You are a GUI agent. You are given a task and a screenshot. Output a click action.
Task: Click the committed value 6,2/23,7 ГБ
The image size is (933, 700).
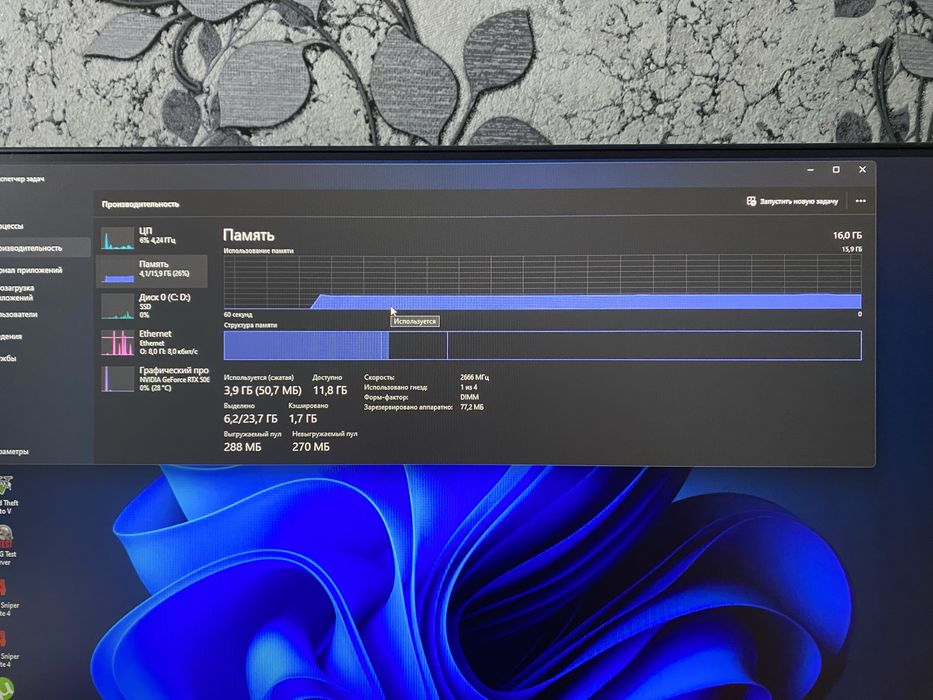pyautogui.click(x=251, y=418)
